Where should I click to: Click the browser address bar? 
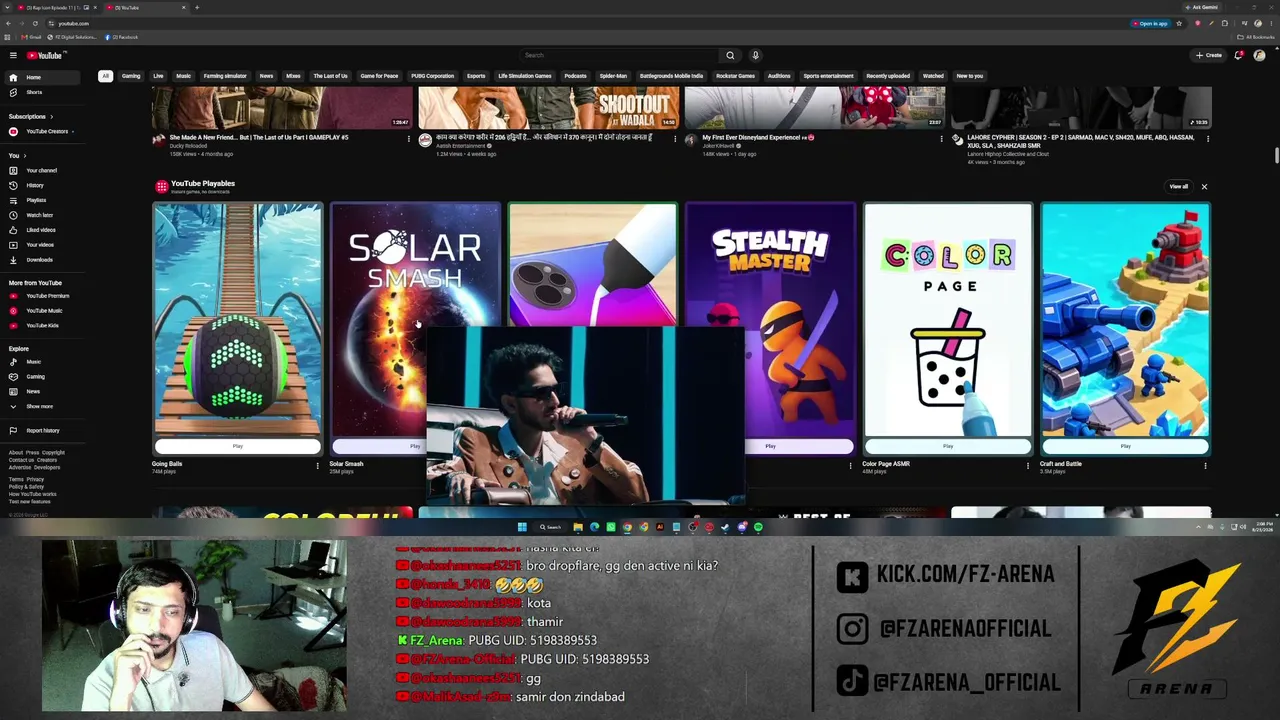590,23
